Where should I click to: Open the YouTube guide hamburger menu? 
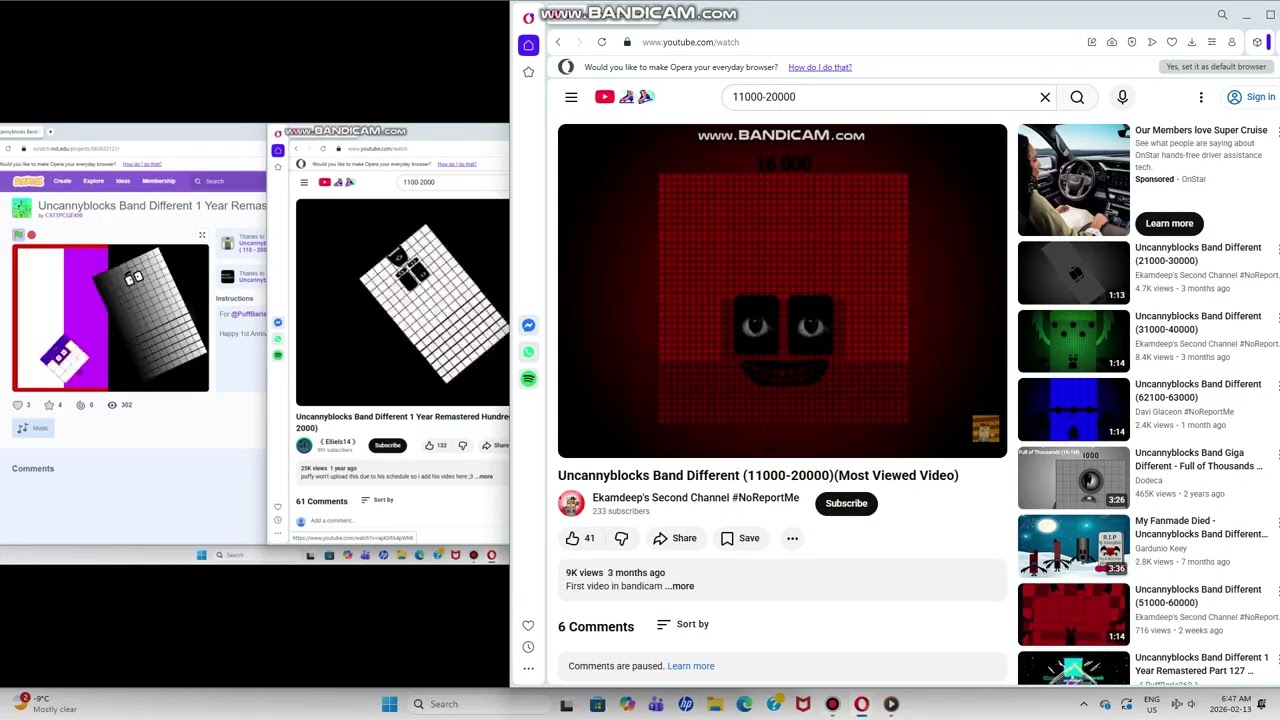(x=571, y=97)
